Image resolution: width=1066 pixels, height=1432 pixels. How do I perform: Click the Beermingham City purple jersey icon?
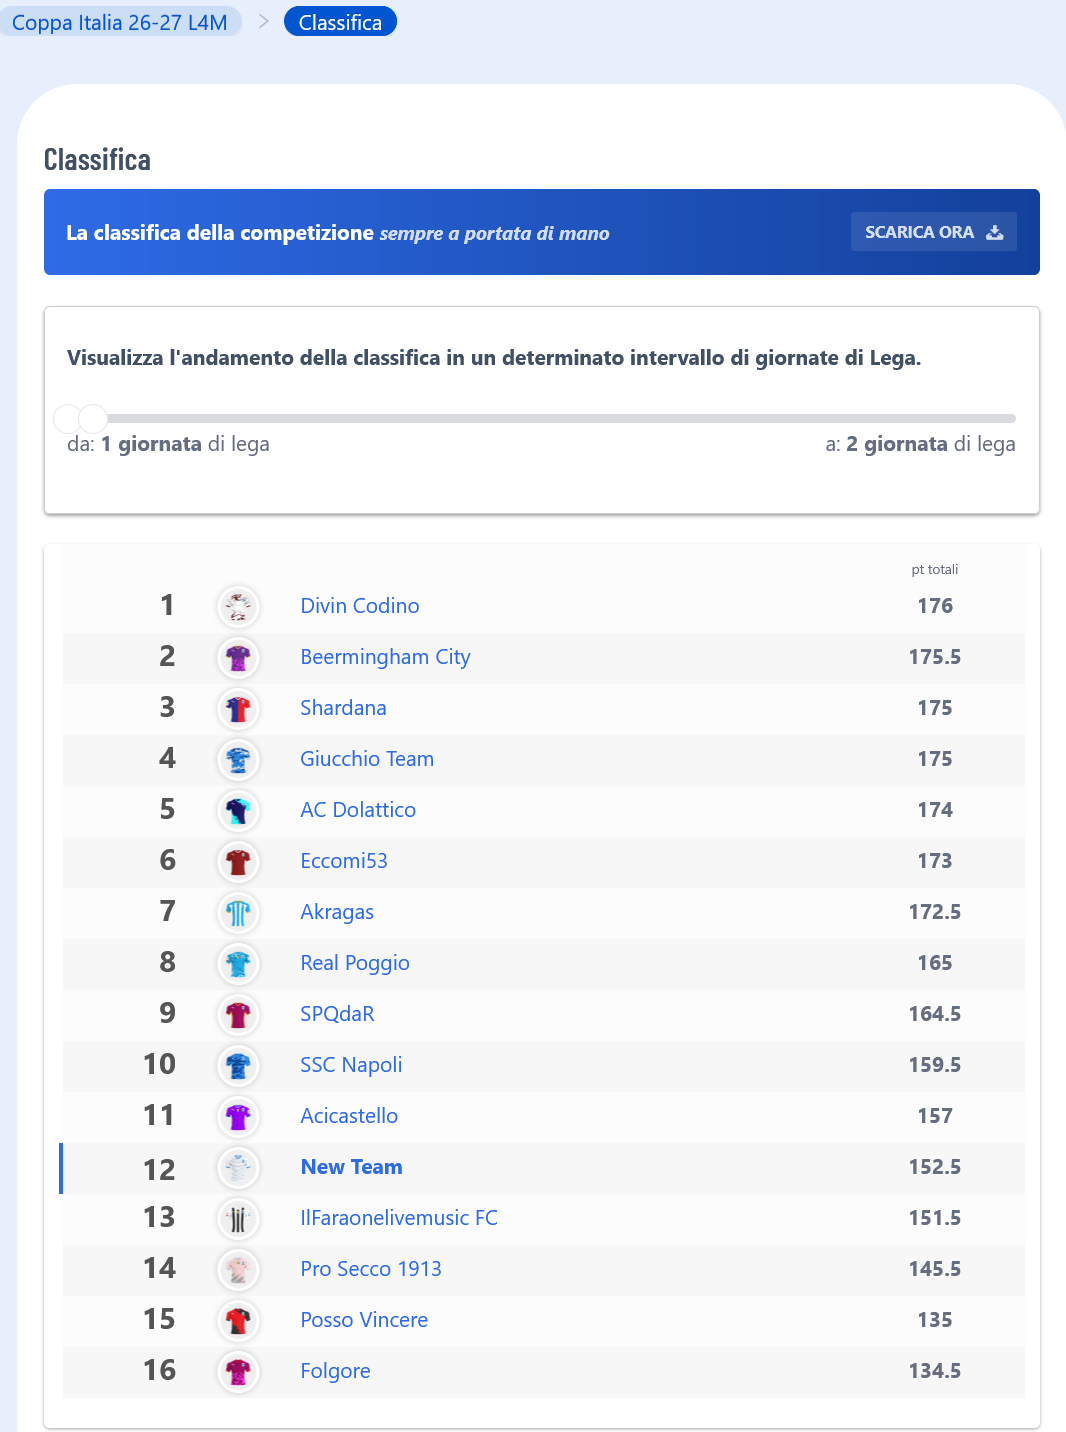[x=238, y=657]
